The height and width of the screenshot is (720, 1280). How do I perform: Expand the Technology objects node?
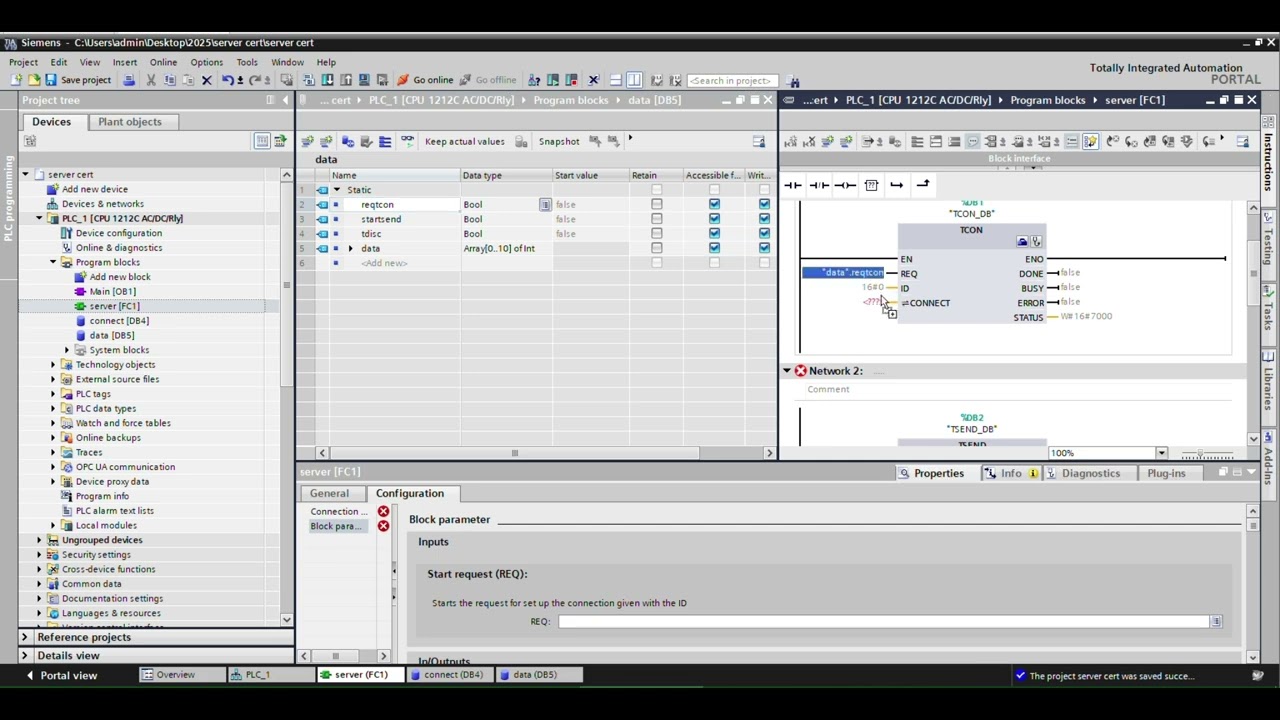[x=53, y=364]
